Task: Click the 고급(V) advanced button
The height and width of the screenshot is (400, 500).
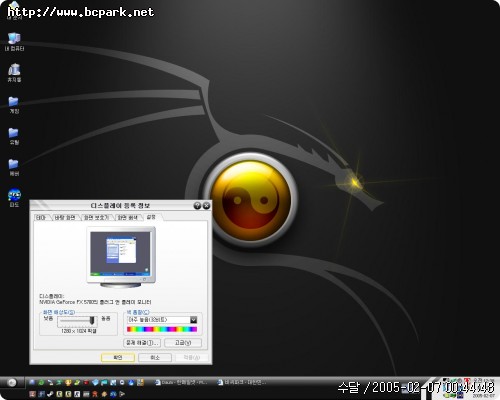Action: [183, 343]
